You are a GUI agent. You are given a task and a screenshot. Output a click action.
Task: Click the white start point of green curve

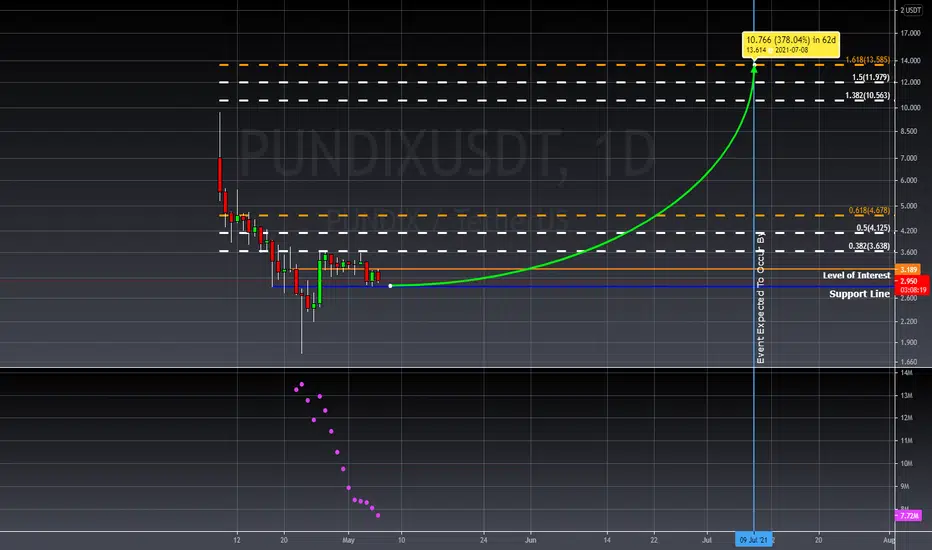coord(390,286)
